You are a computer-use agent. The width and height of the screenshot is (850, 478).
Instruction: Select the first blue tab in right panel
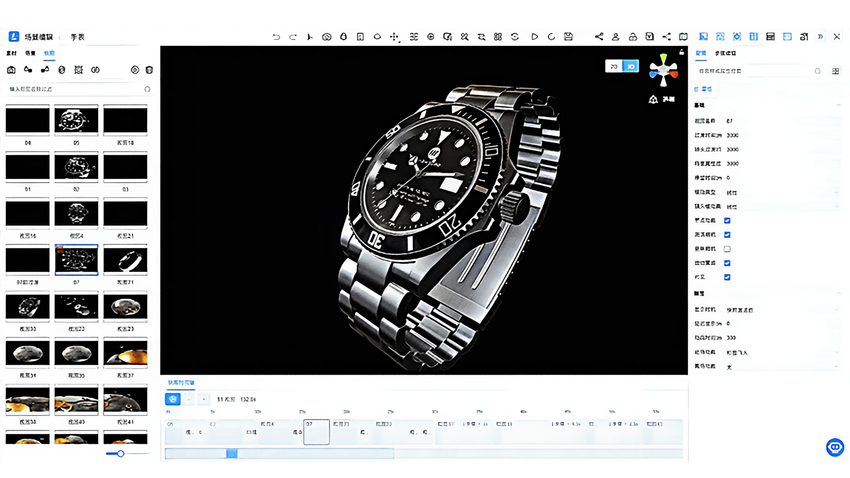click(701, 53)
